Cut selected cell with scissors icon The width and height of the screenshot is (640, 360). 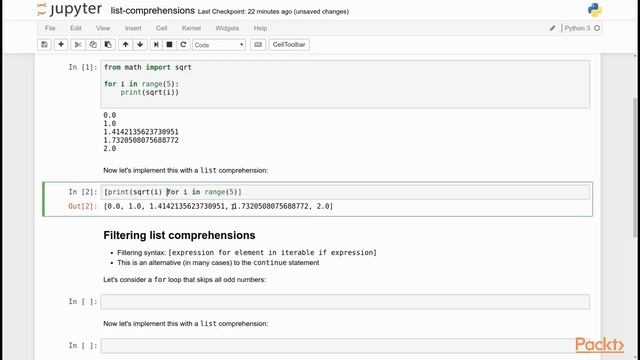78,44
